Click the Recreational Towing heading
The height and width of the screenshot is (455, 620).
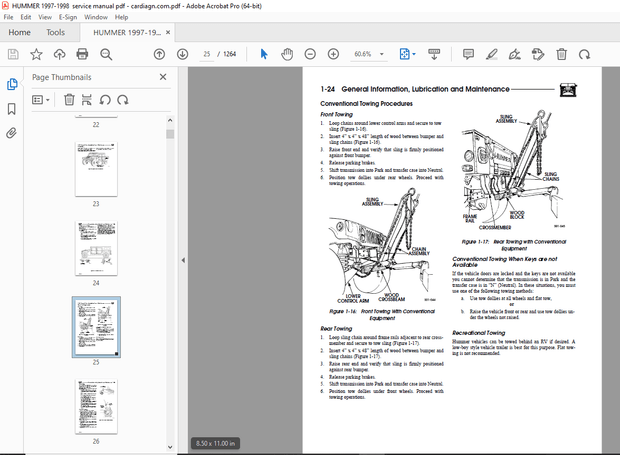[x=478, y=333]
